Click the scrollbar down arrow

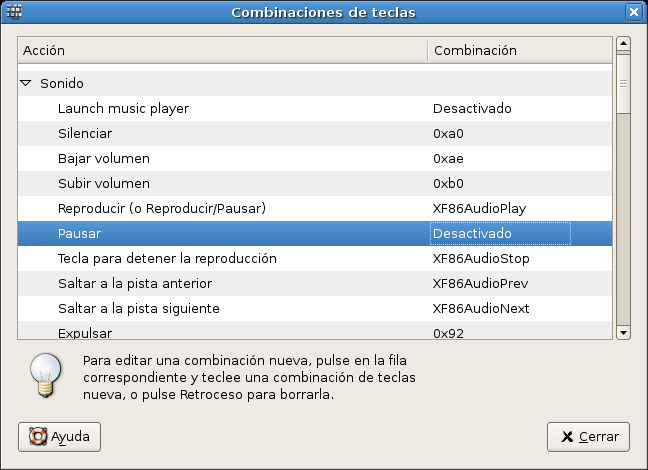tap(623, 333)
